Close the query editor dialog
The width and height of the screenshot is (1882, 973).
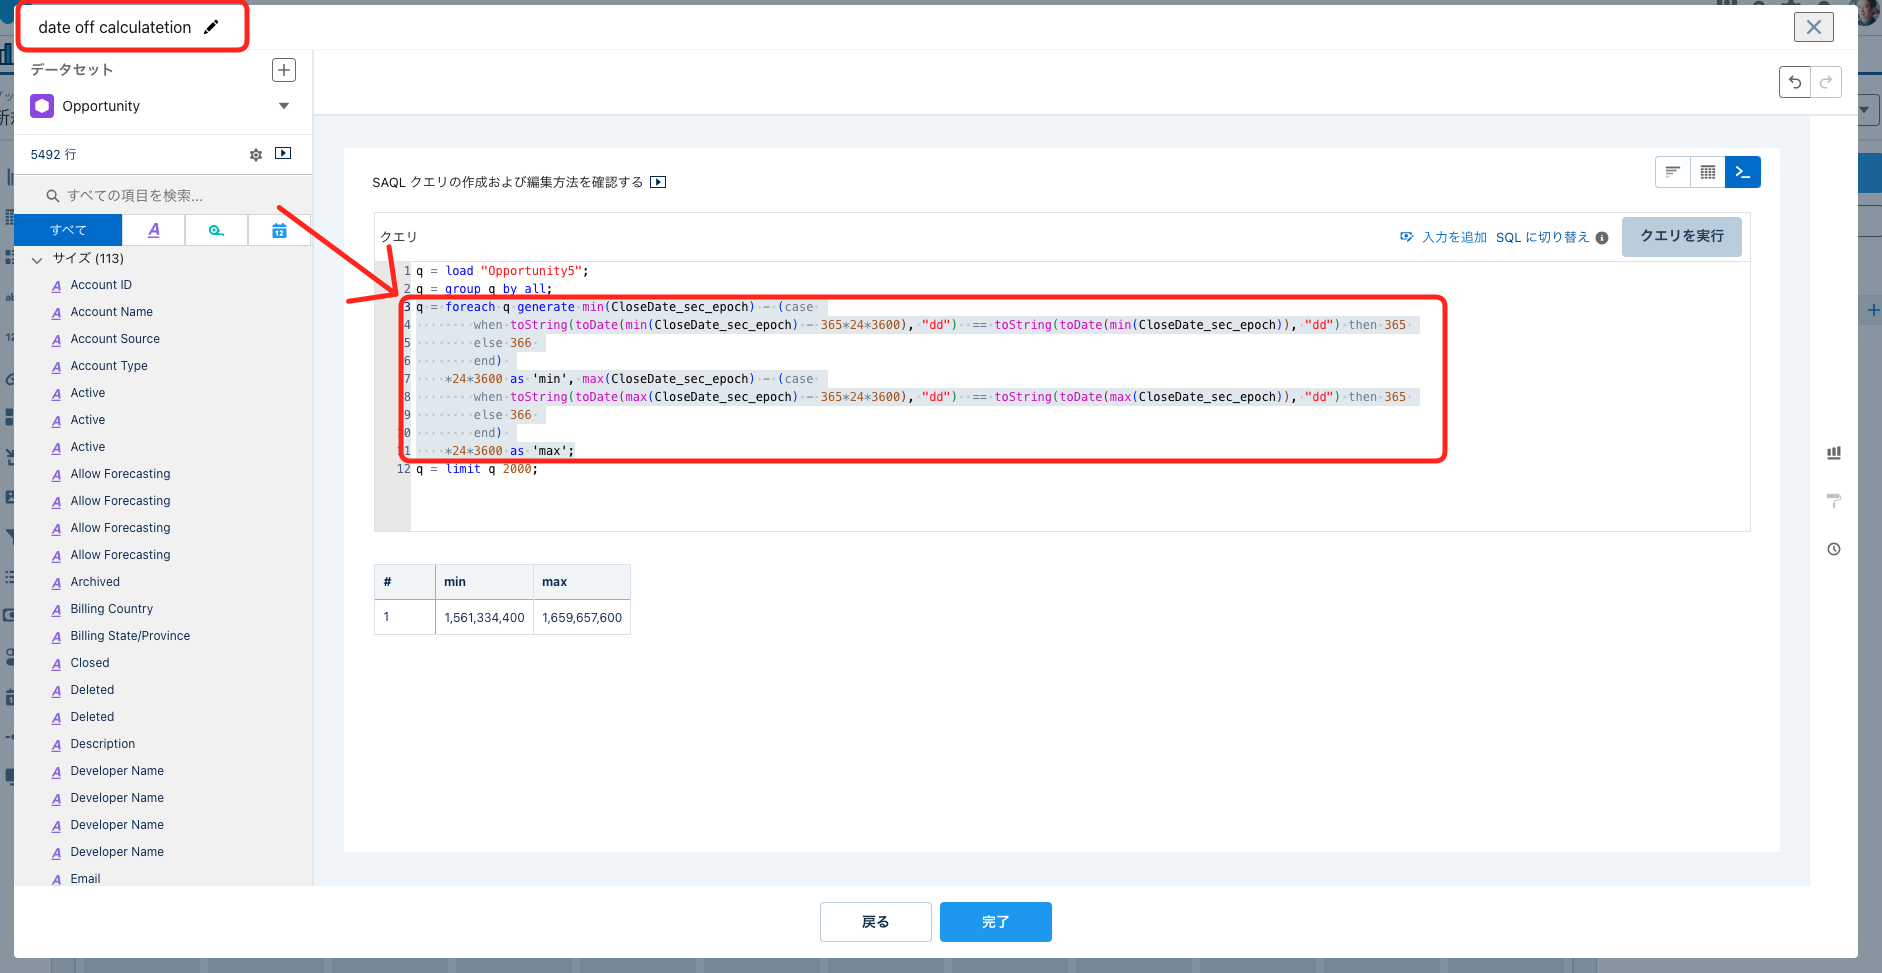tap(1814, 27)
